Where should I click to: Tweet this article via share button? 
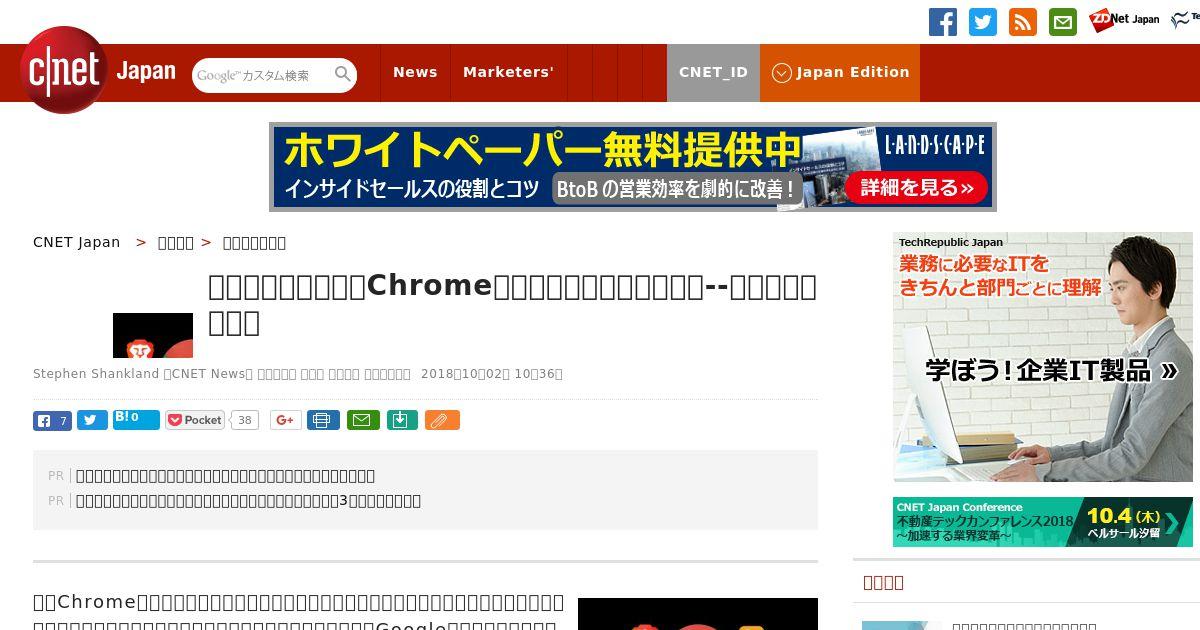(x=92, y=421)
